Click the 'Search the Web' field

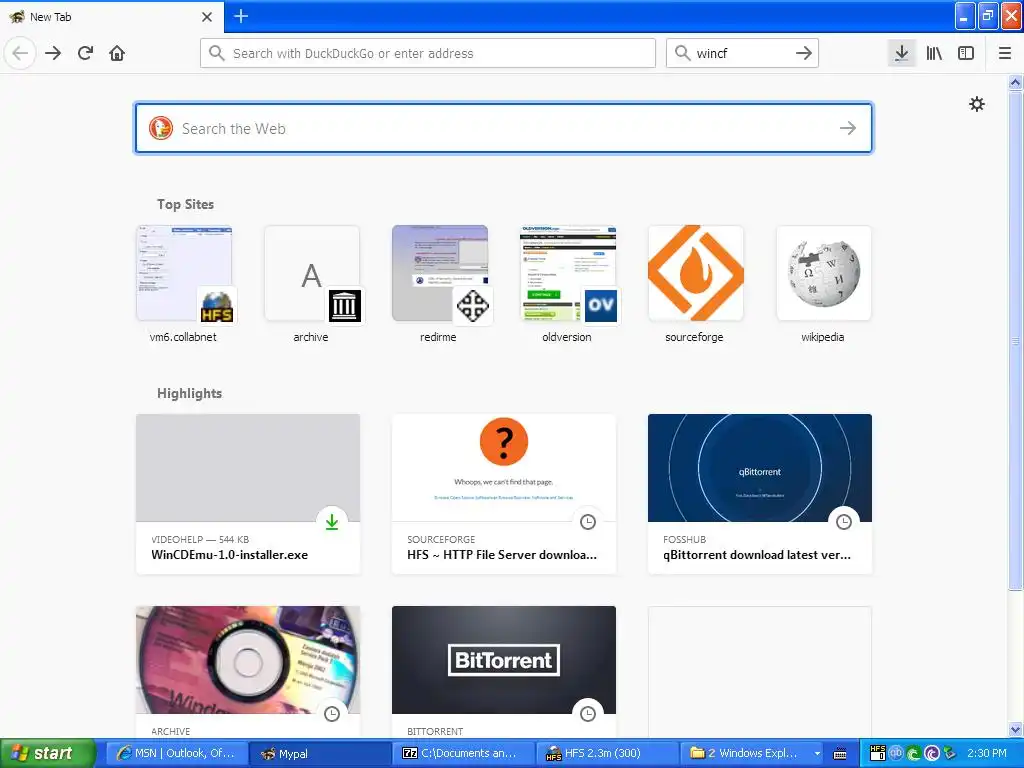(x=504, y=128)
